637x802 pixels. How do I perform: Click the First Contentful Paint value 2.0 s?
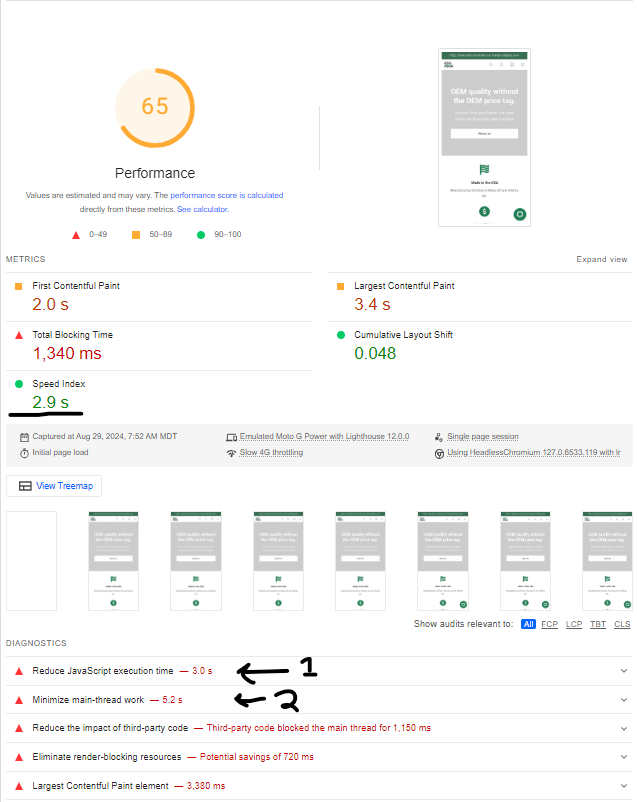coord(50,304)
